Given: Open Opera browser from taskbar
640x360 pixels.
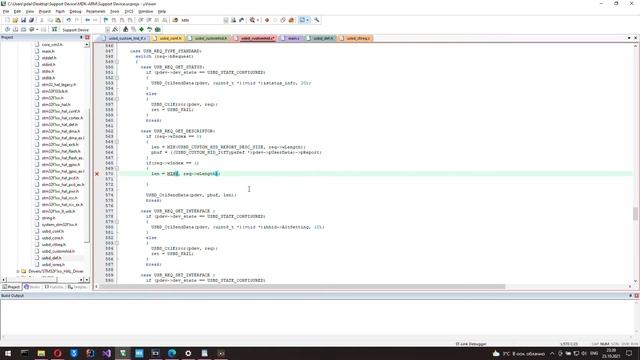Looking at the screenshot, I should pos(58,353).
